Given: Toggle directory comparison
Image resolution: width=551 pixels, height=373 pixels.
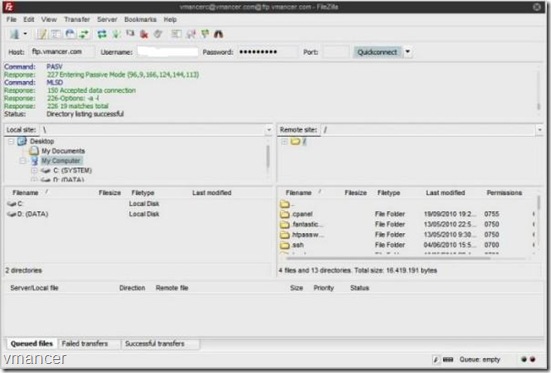Looking at the screenshot, I should (191, 34).
